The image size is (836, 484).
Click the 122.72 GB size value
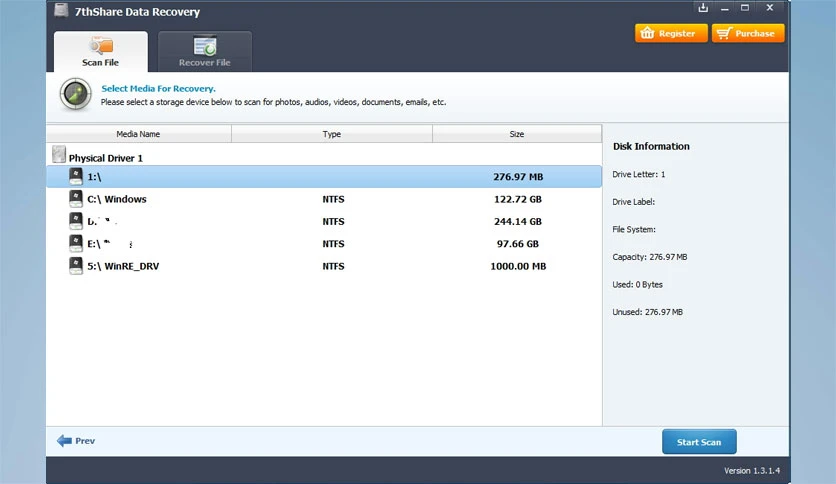[518, 199]
